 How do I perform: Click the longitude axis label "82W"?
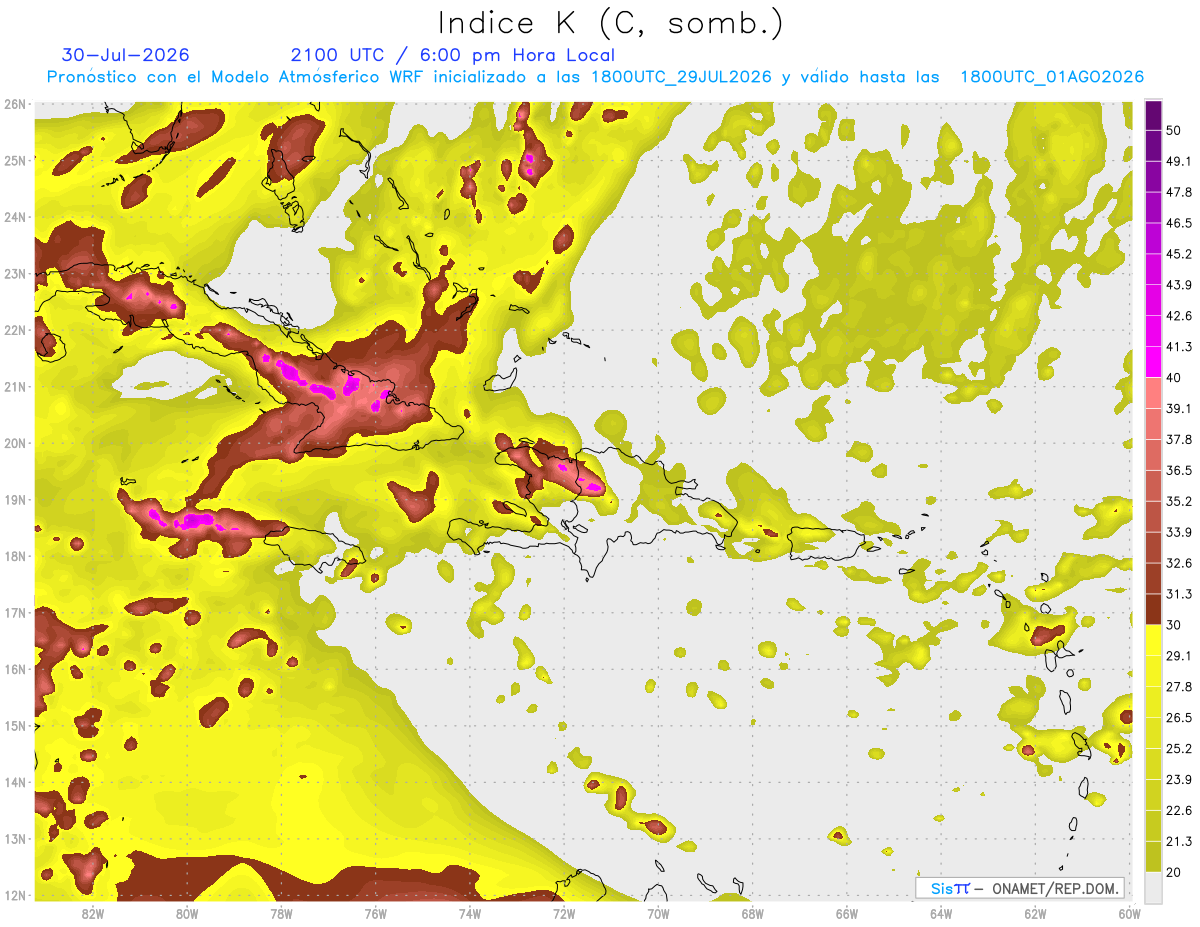click(93, 914)
